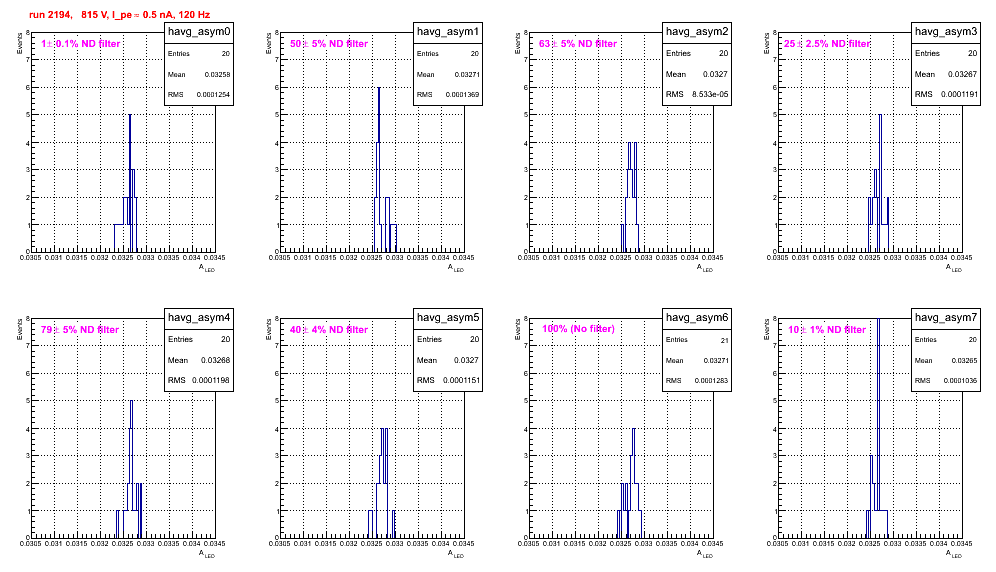Viewport: 996px width, 572px height.
Task: Click the Events y-axis label of havg_asym5
Action: (269, 329)
